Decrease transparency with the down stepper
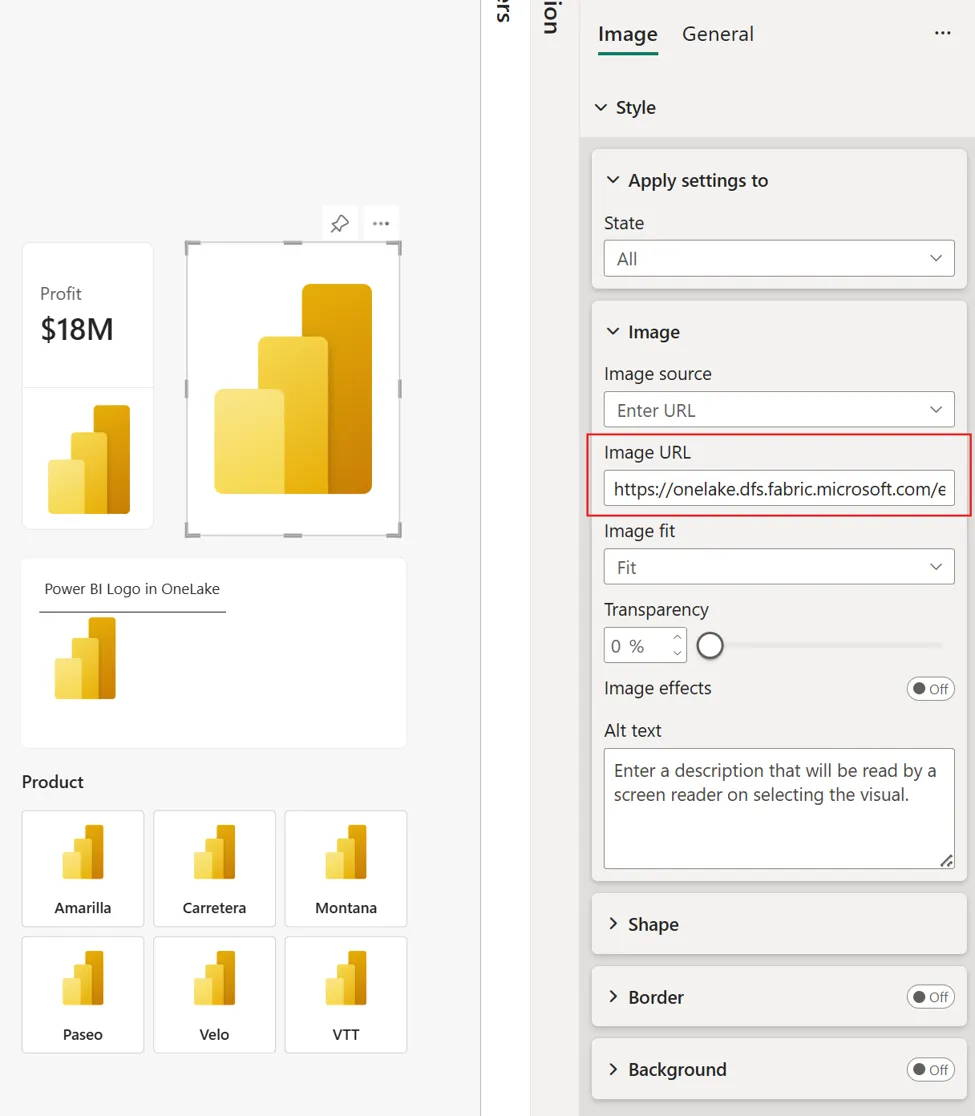Viewport: 975px width, 1116px height. [678, 653]
